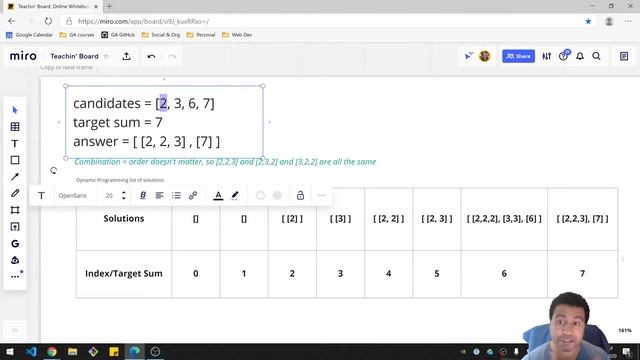Open more options in text toolbar
Viewport: 640px width, 360px height.
click(322, 196)
